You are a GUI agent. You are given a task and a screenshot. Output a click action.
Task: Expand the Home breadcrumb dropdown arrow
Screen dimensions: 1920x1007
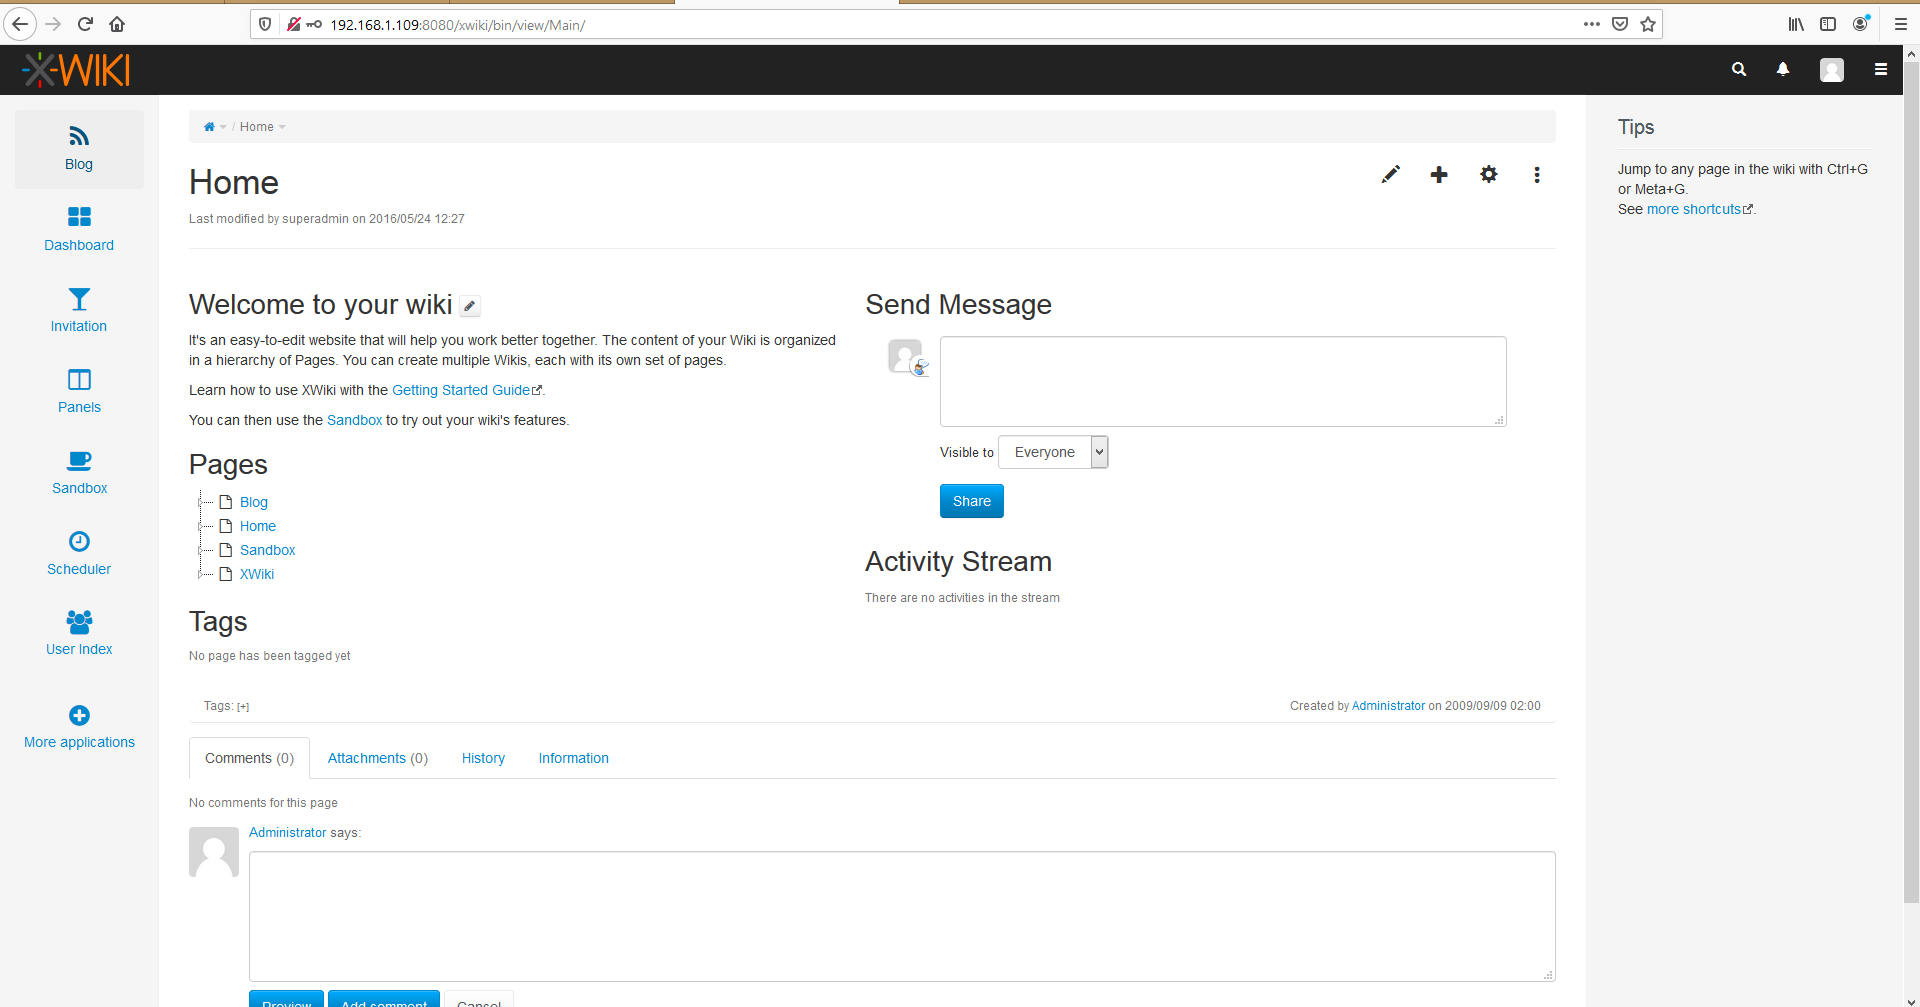[x=283, y=127]
